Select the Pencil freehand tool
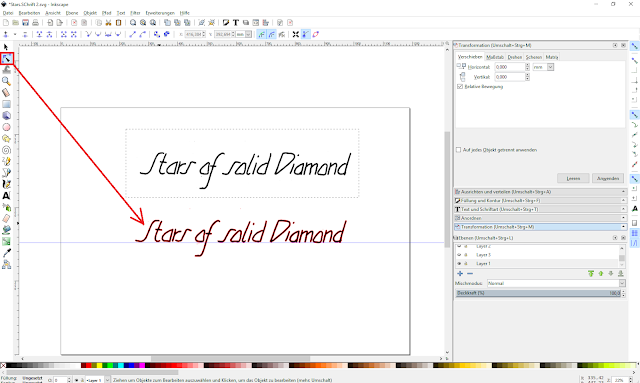The height and width of the screenshot is (383, 640). (x=6, y=162)
